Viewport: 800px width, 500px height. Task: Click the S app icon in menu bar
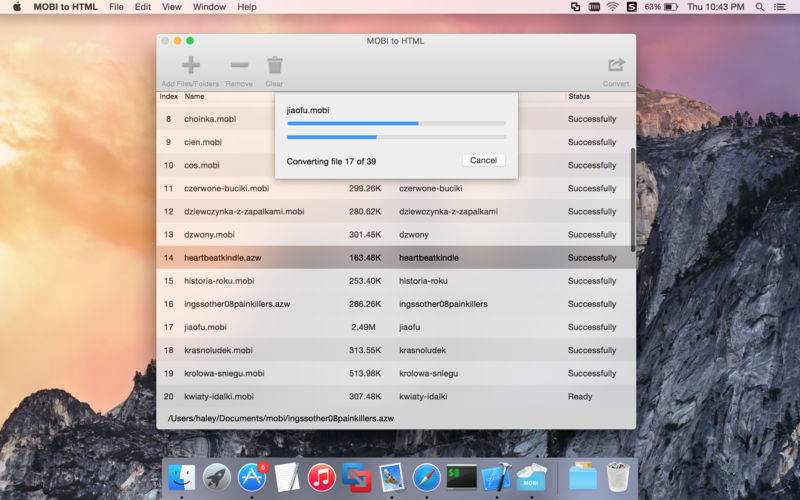pyautogui.click(x=632, y=7)
